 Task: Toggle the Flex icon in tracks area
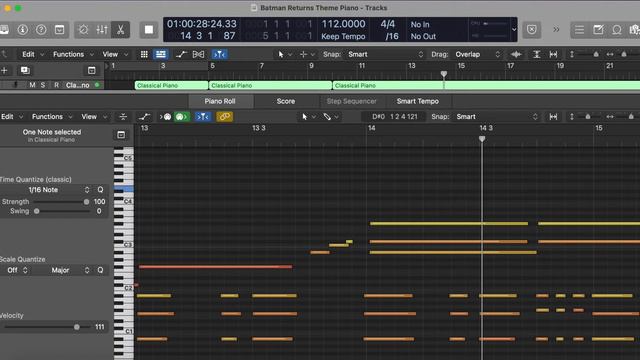(x=198, y=54)
